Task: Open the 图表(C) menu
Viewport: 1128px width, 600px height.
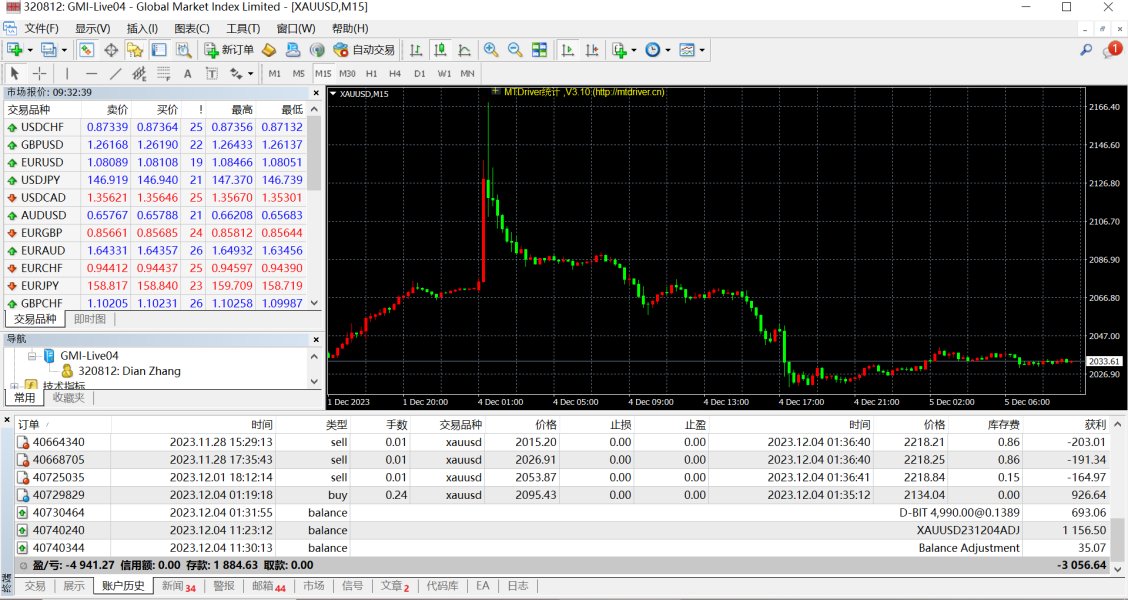Action: tap(191, 28)
